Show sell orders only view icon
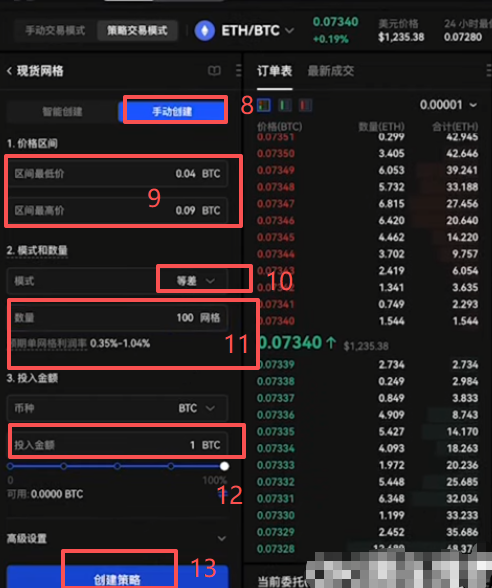 305,105
